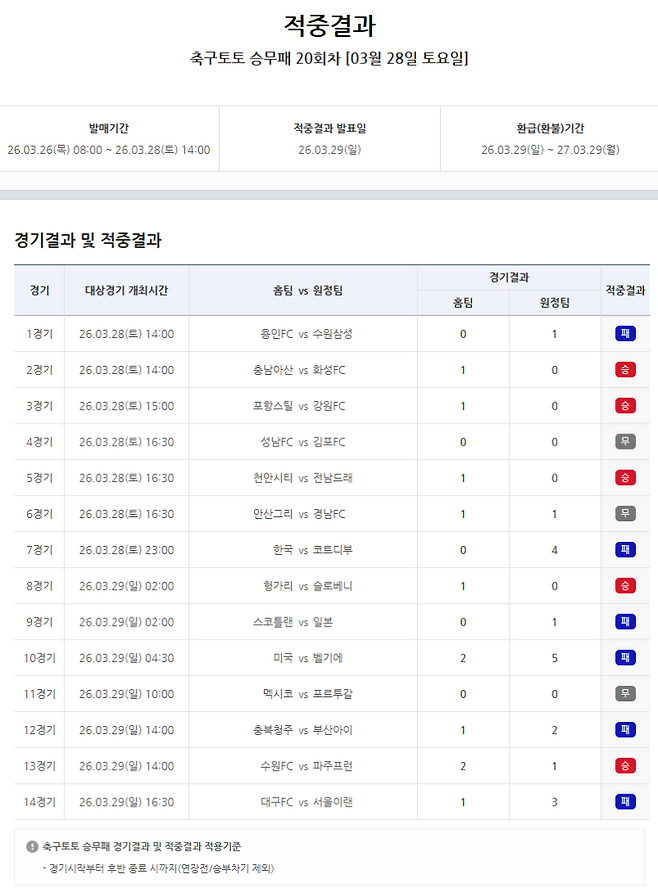Screen dimensions: 658x888
Task: Click the red 승 badge for 2경기
Action: click(x=625, y=370)
